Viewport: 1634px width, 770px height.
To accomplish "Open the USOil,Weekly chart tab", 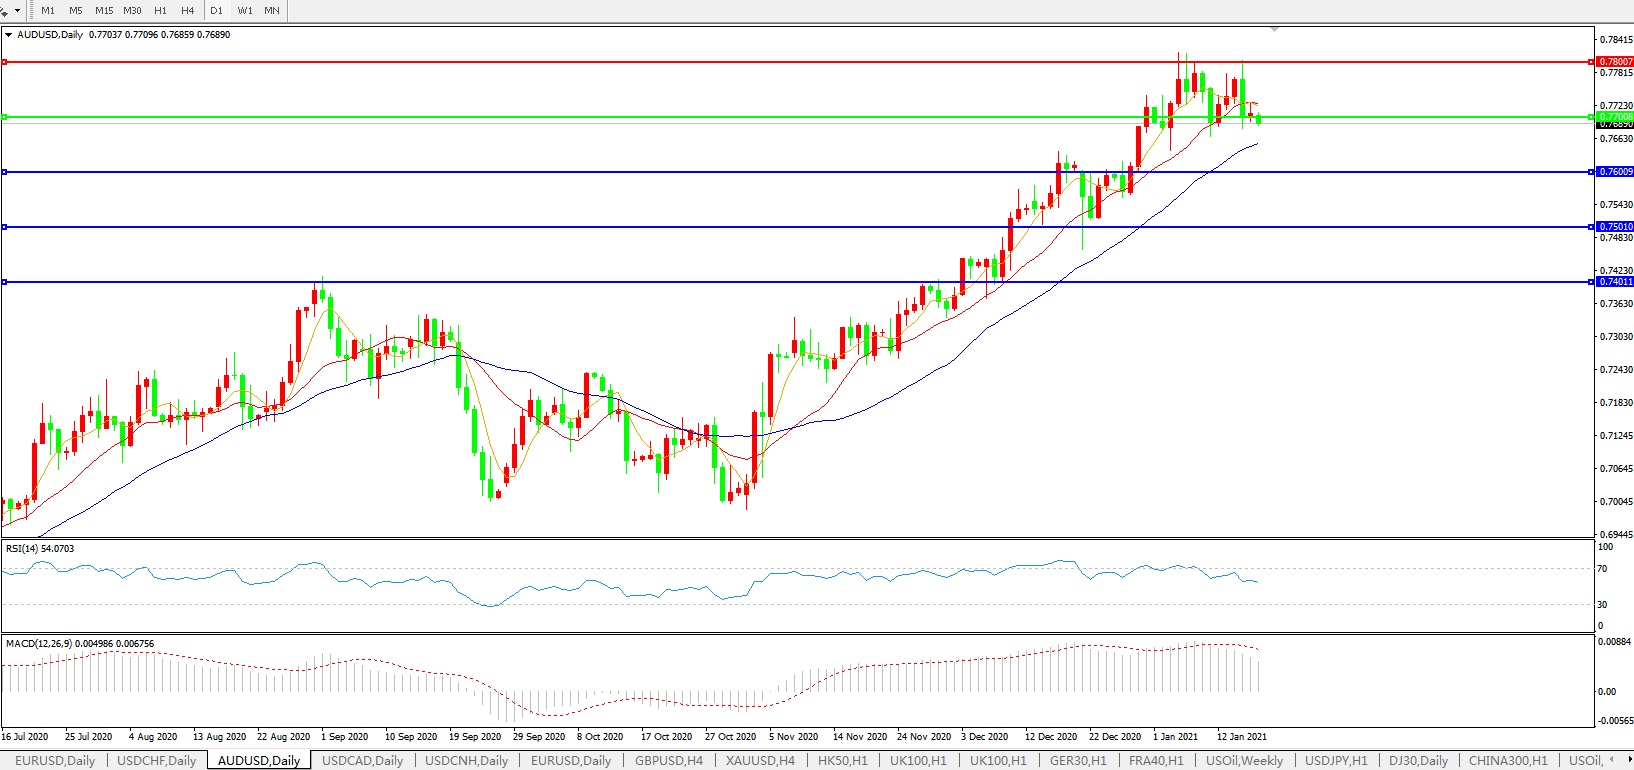I will (x=1244, y=761).
